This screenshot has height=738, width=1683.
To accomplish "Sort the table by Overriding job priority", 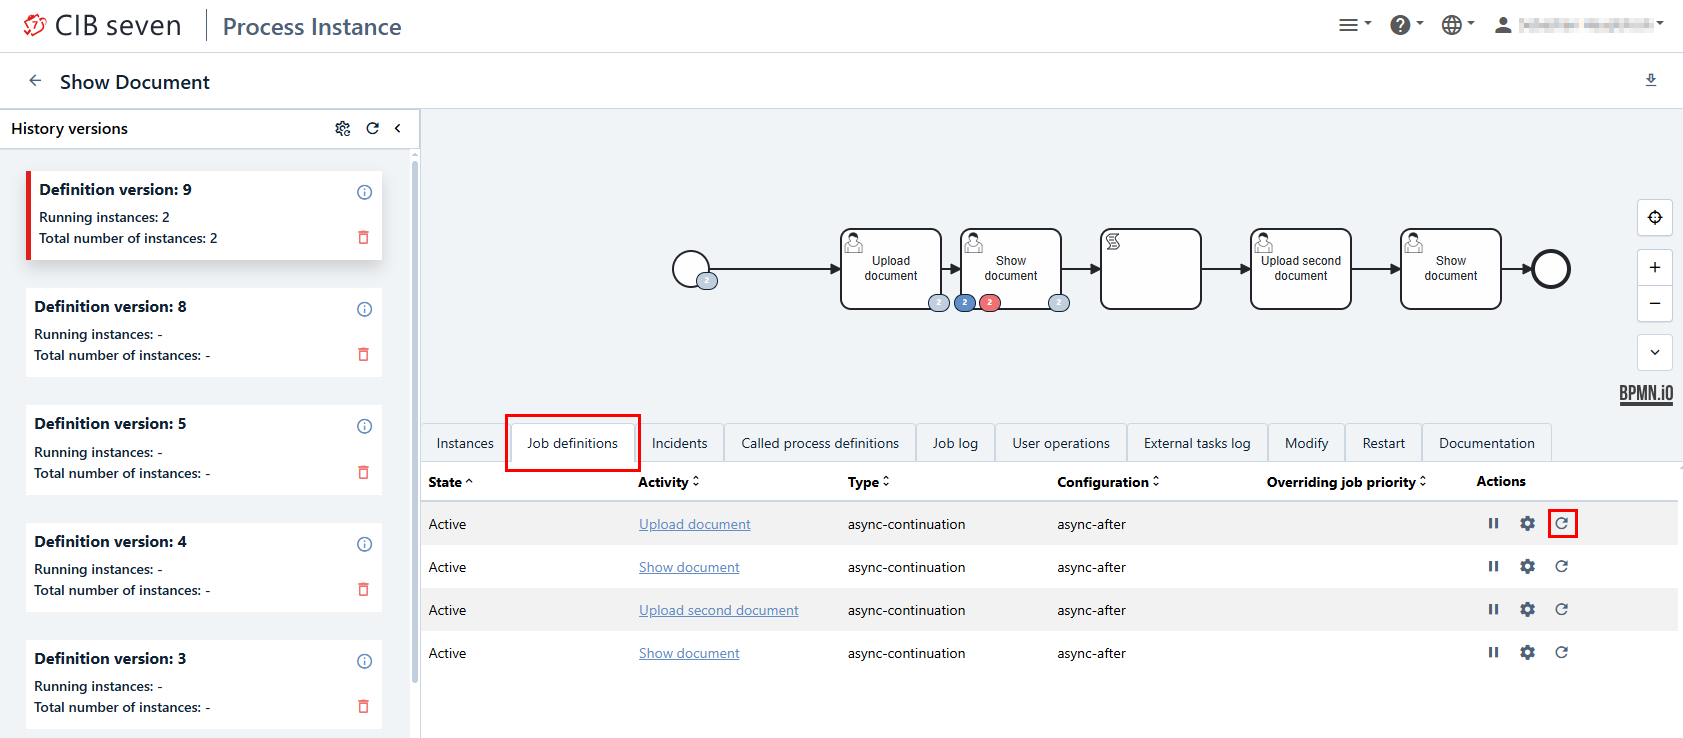I will click(x=1346, y=482).
